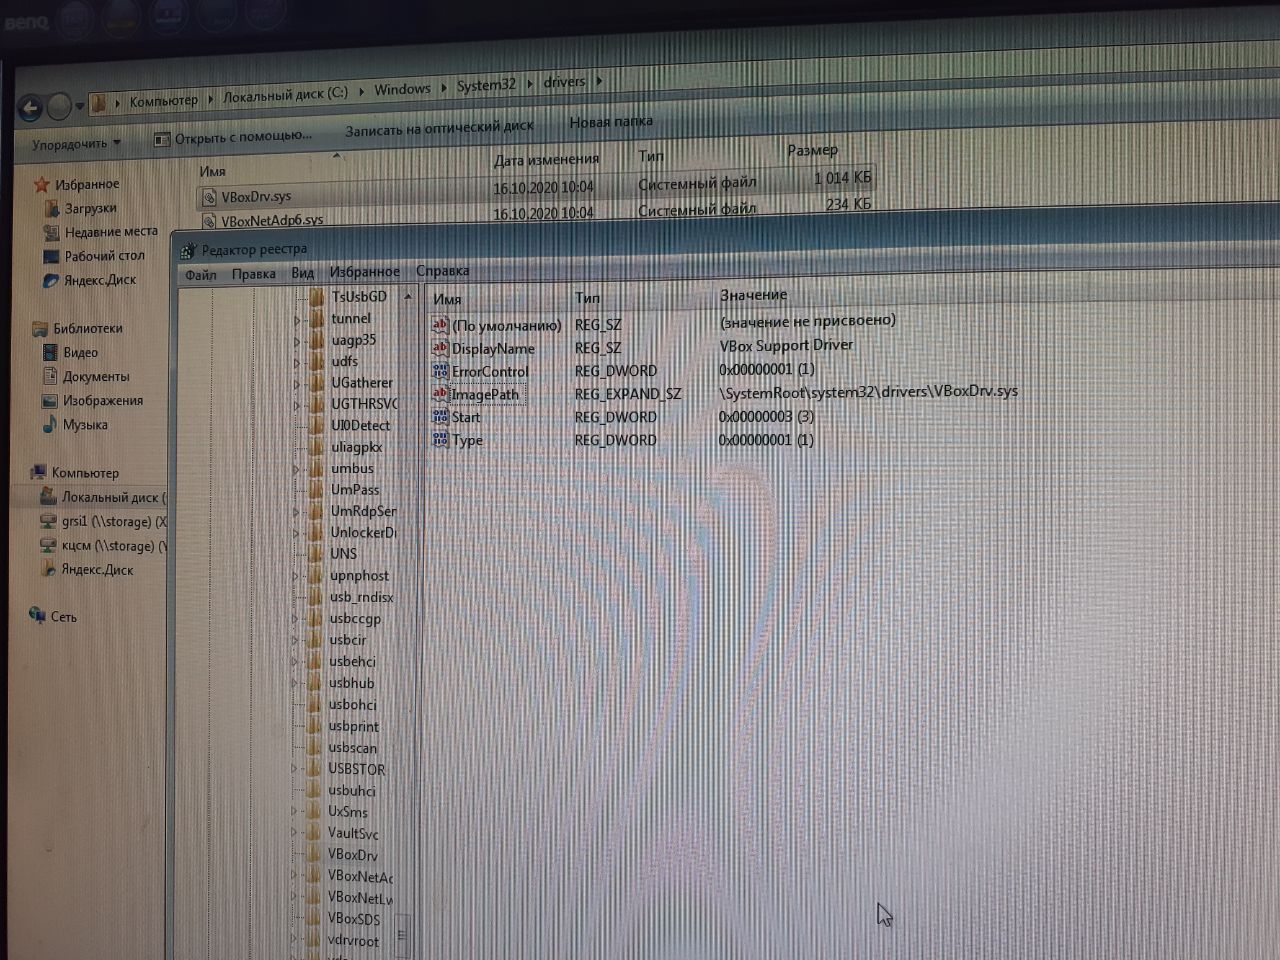Open the Документы library

pyautogui.click(x=96, y=376)
